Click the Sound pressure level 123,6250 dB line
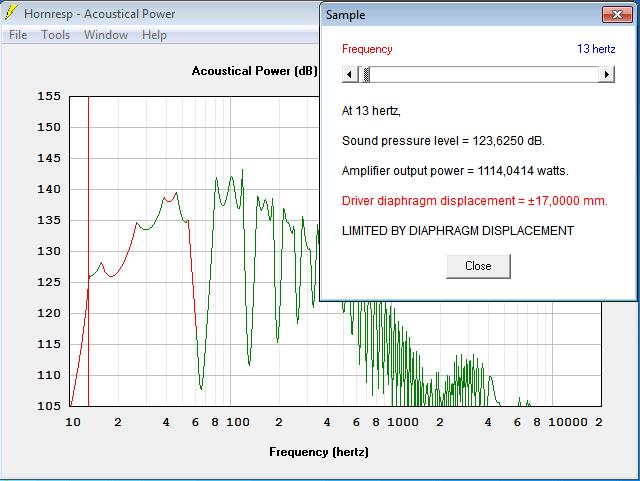The height and width of the screenshot is (481, 640). click(443, 141)
